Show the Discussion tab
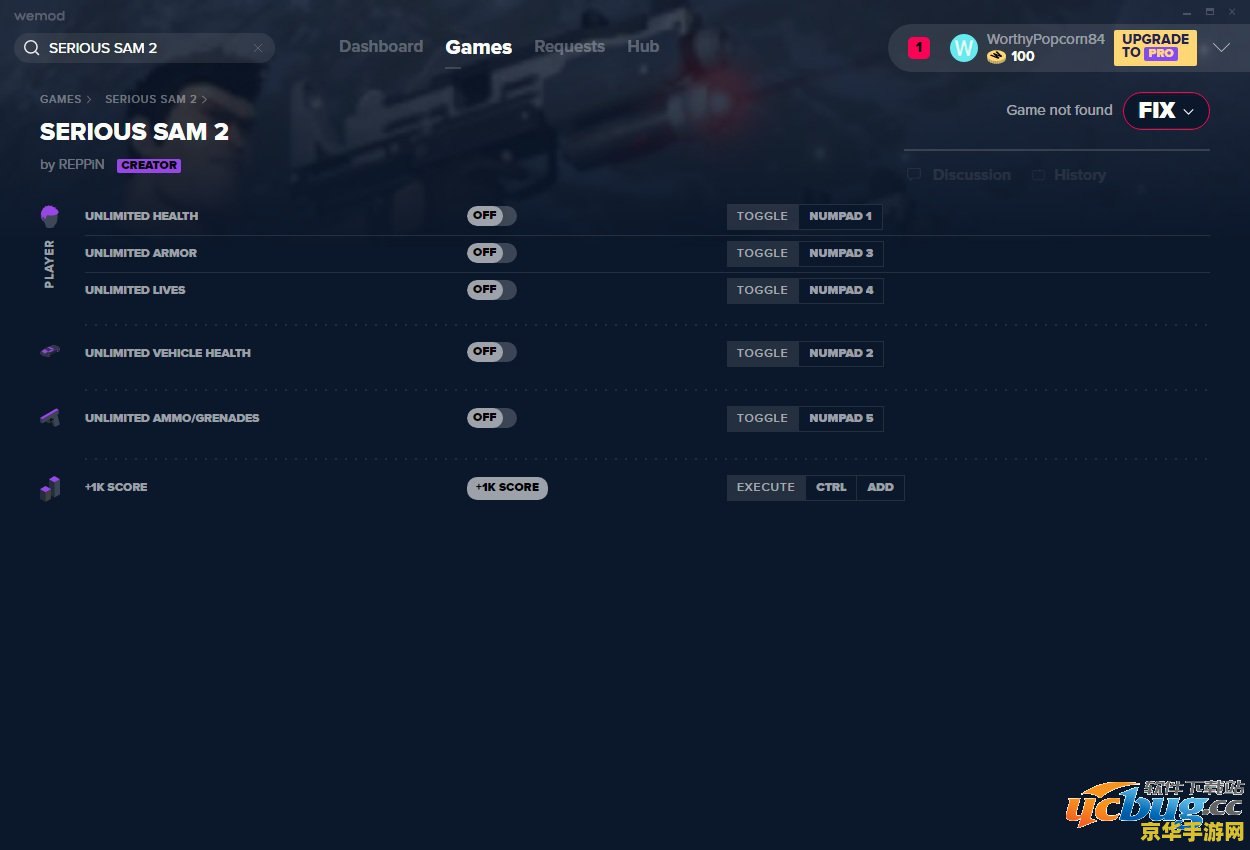The image size is (1250, 850). 971,175
